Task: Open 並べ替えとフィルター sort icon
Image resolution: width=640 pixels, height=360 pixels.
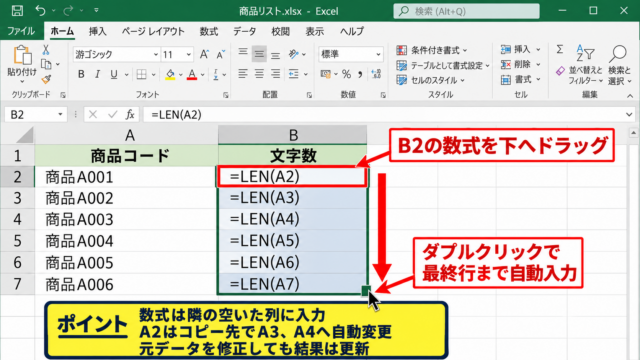Action: point(585,53)
